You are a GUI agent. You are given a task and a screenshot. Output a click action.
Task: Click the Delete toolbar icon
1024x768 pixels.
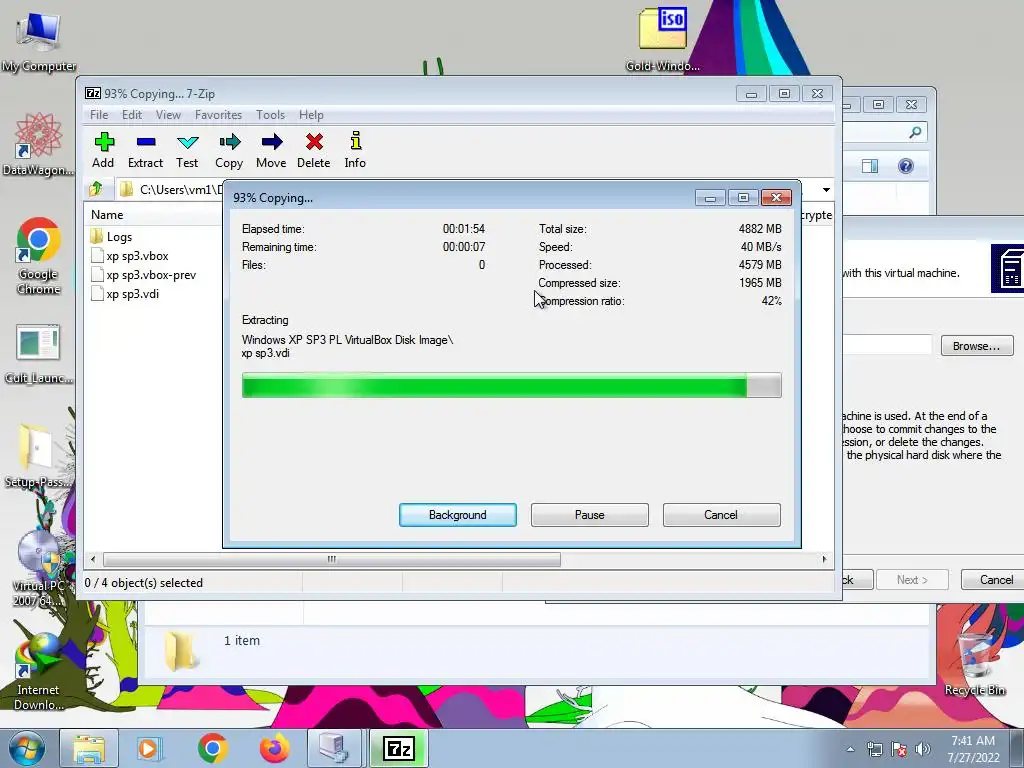(x=313, y=150)
